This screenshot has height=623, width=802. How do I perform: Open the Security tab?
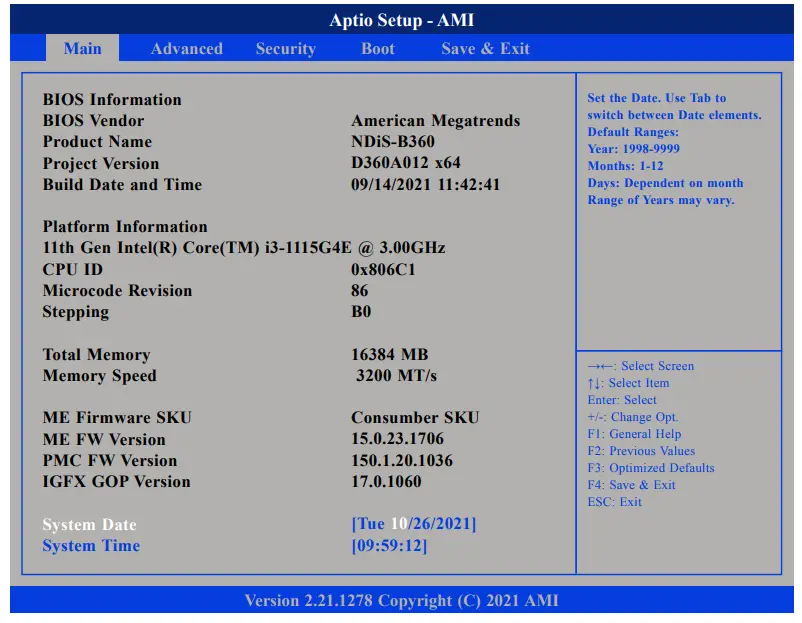pos(285,48)
